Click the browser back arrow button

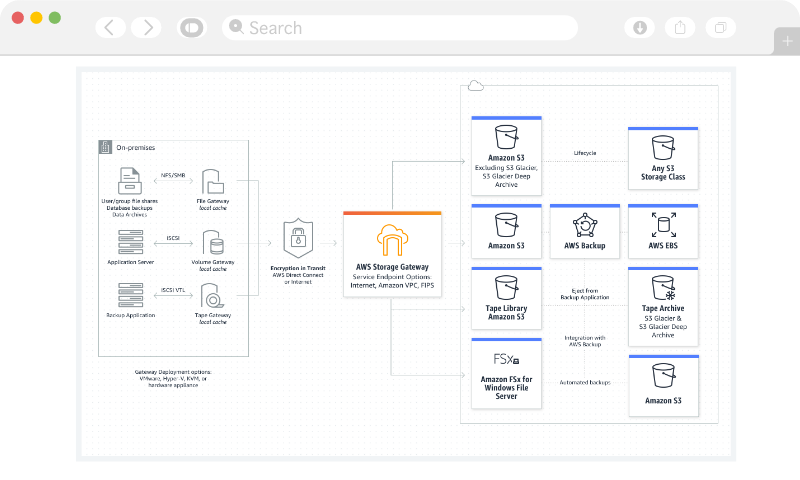[x=109, y=27]
